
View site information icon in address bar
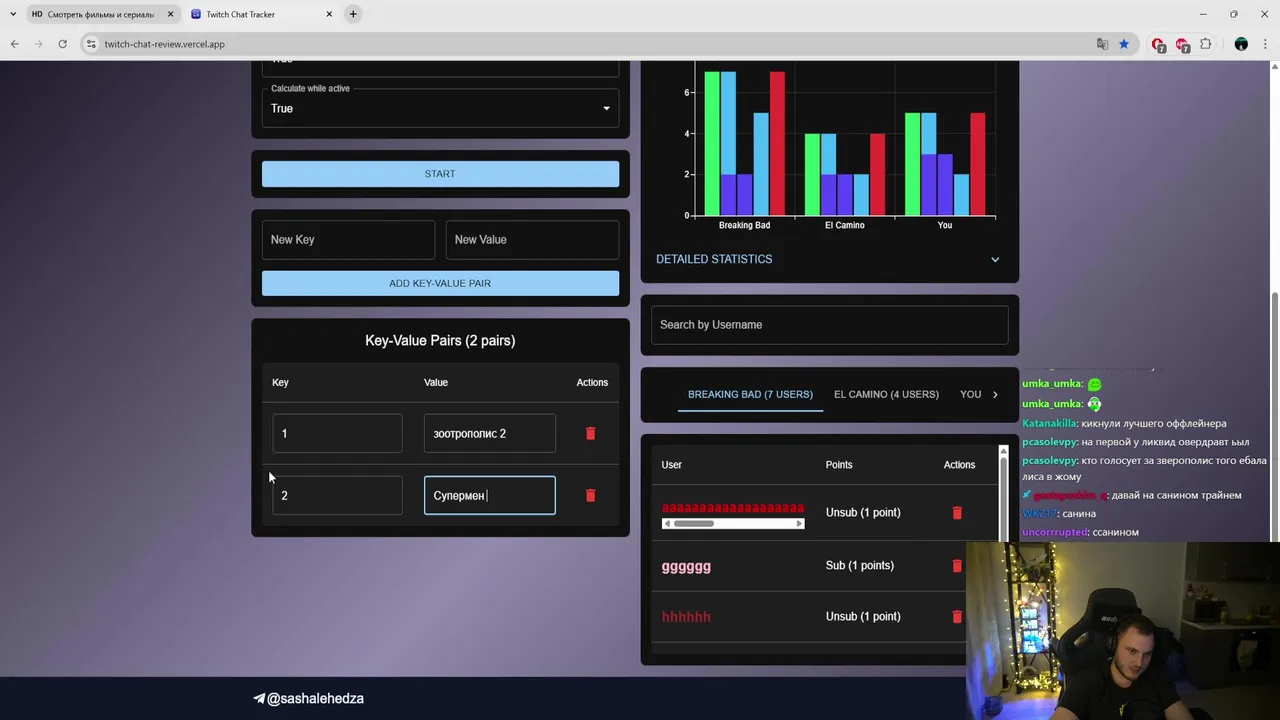click(91, 44)
